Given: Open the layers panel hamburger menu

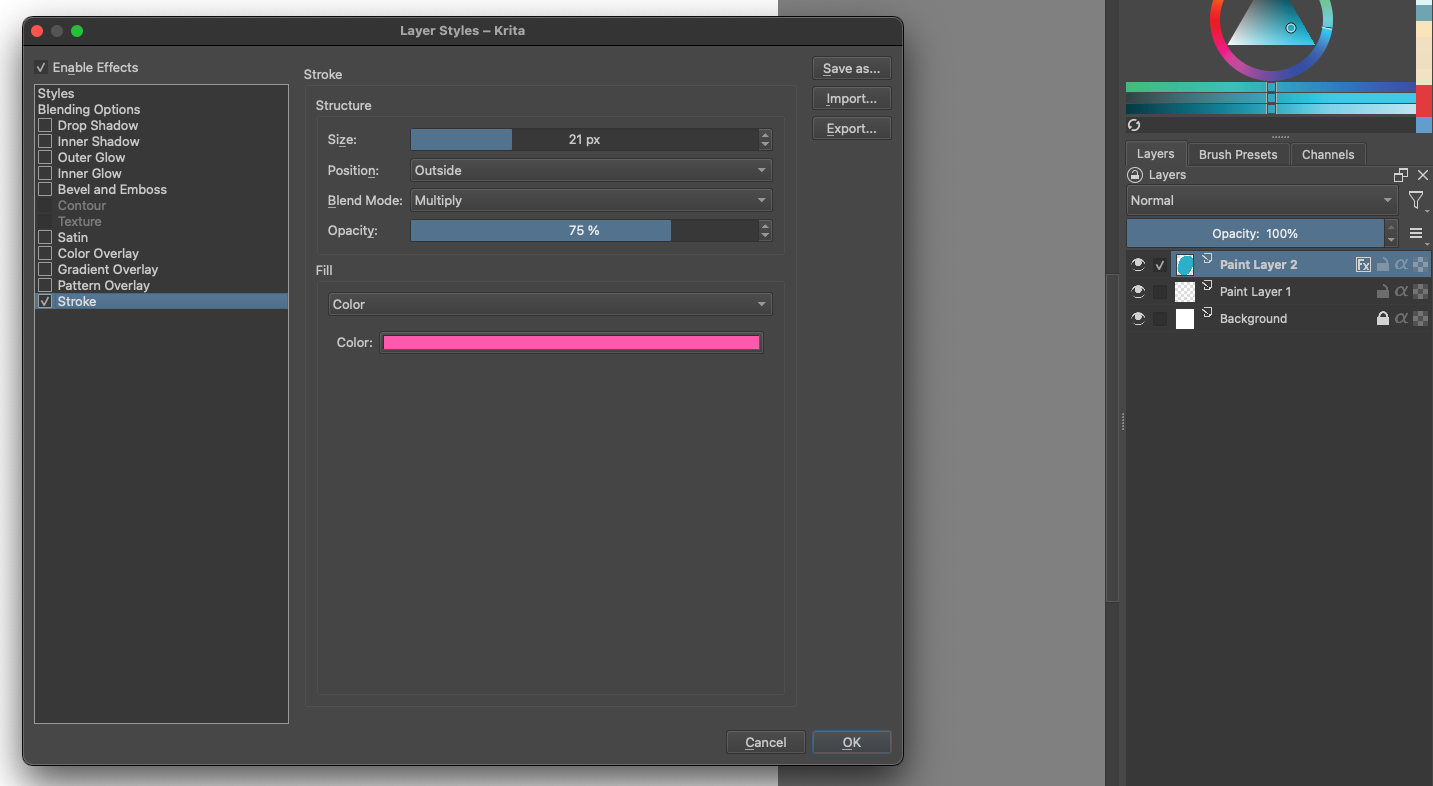Looking at the screenshot, I should click(x=1416, y=234).
